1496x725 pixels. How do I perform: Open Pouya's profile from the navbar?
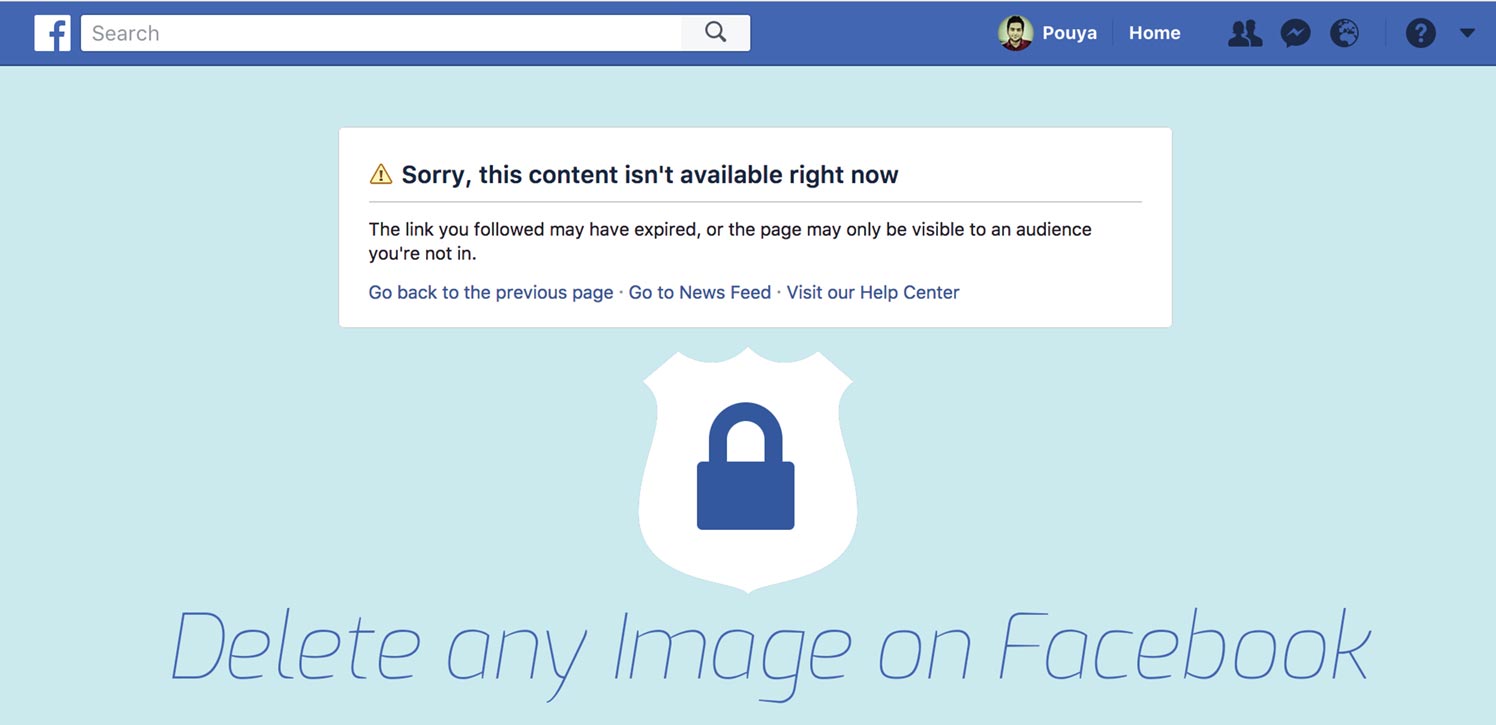pos(1069,33)
